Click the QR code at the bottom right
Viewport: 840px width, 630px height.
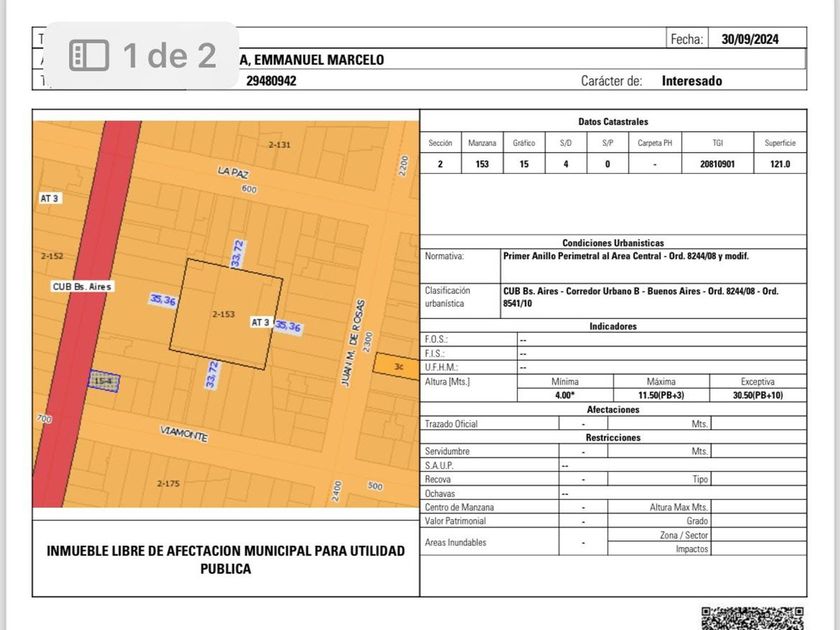point(752,618)
